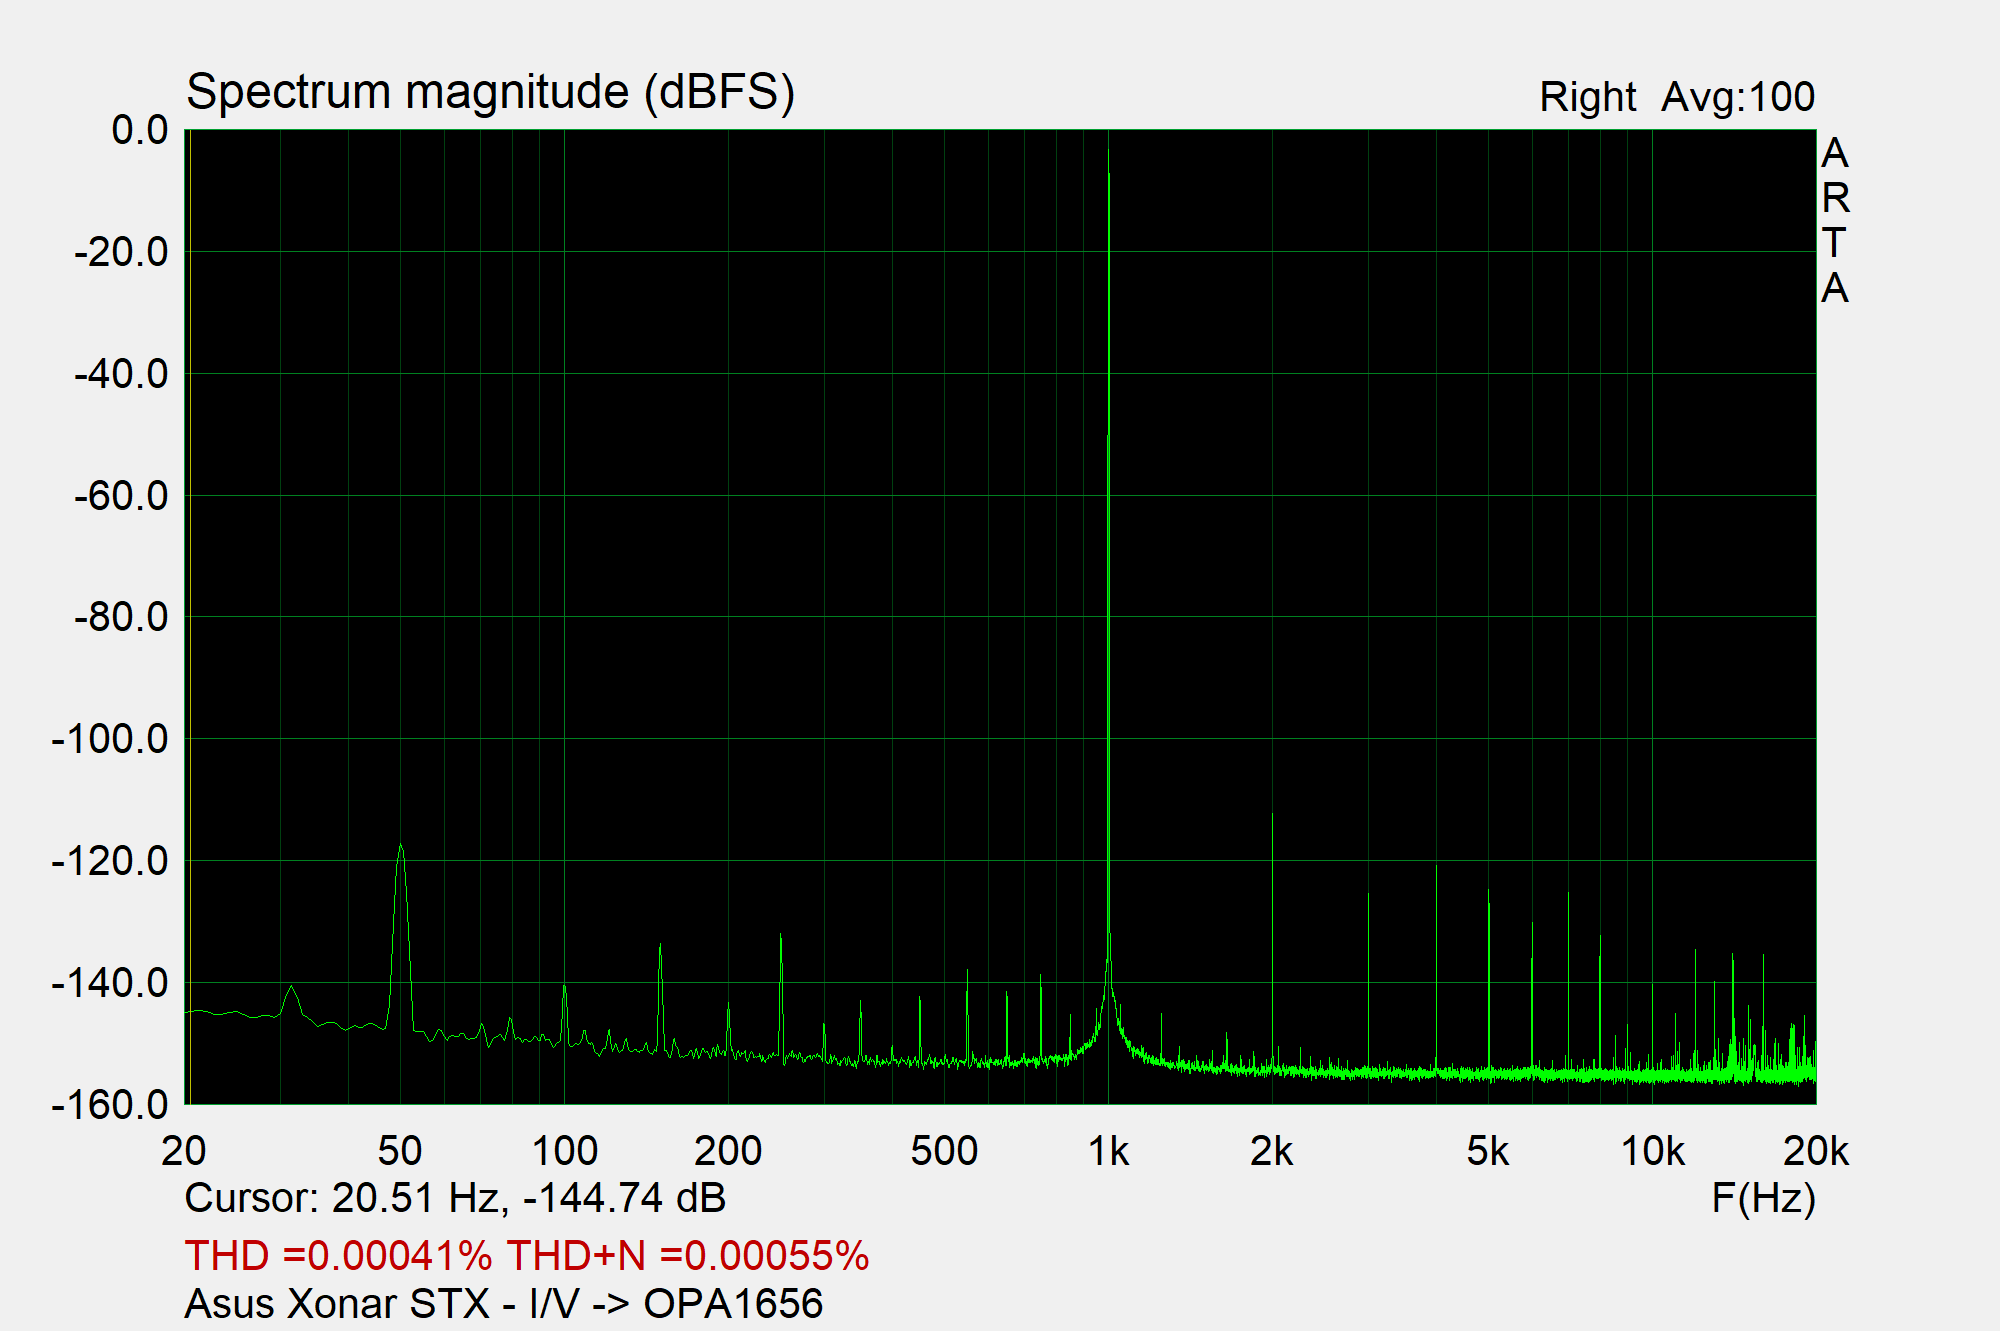Click the '0.0' y-axis label
The image size is (2000, 1331).
(x=140, y=130)
